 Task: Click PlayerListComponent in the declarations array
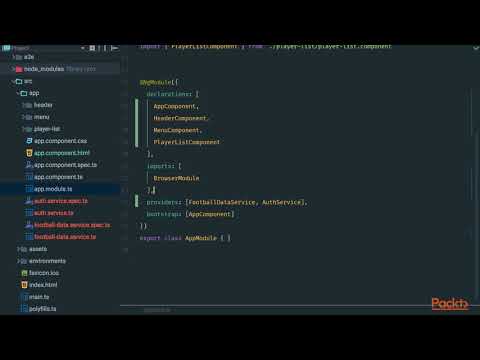tap(187, 142)
